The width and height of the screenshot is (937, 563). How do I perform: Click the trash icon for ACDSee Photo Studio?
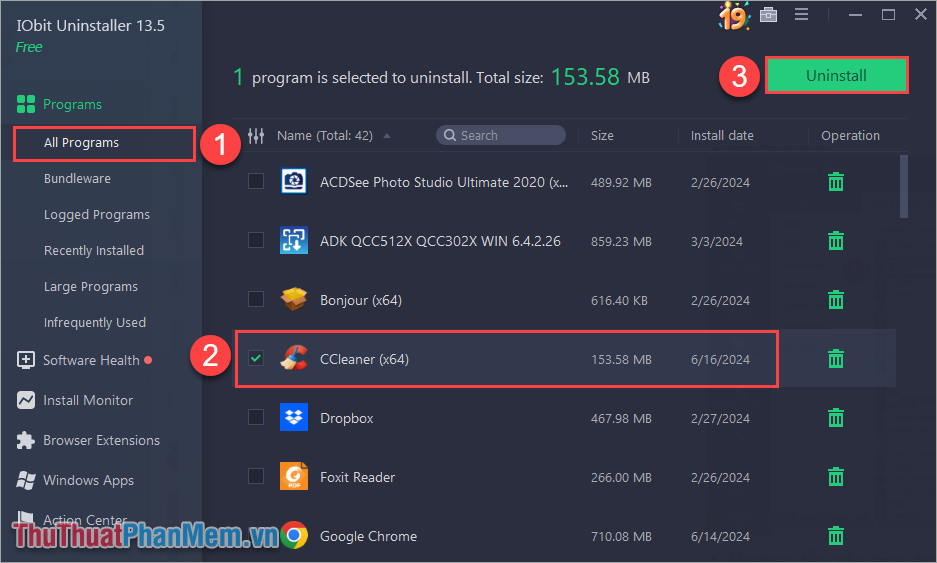click(835, 182)
